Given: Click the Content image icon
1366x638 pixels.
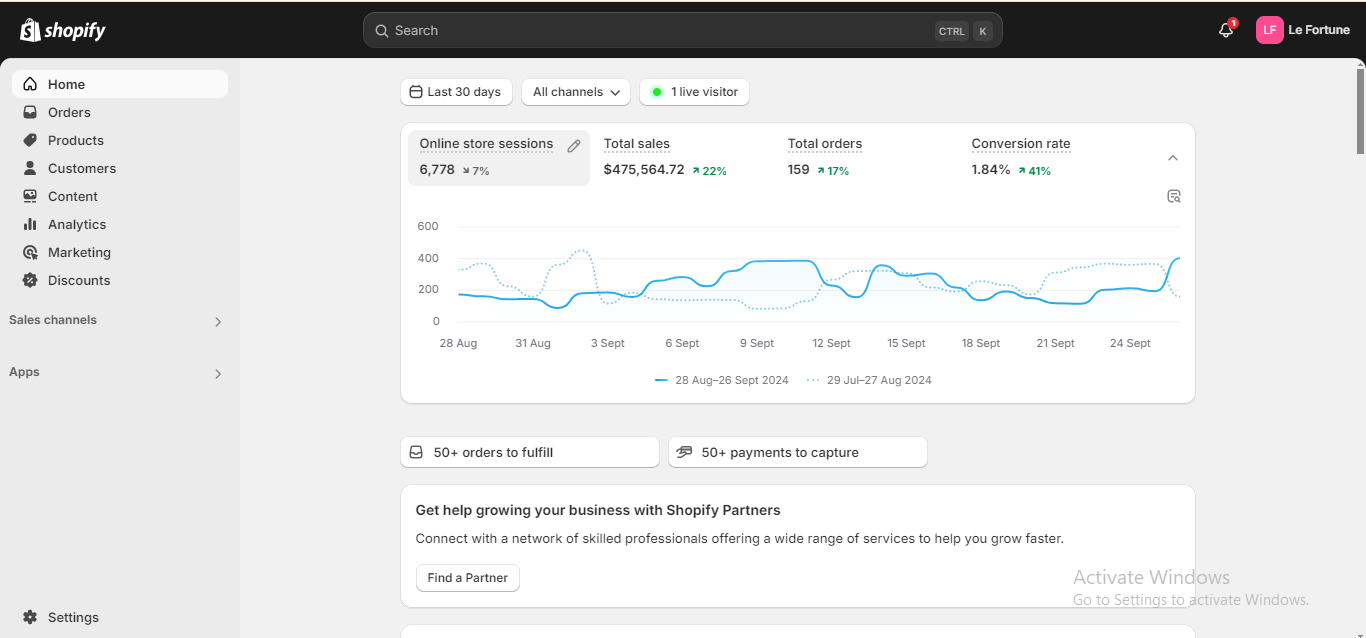Looking at the screenshot, I should click(x=30, y=196).
